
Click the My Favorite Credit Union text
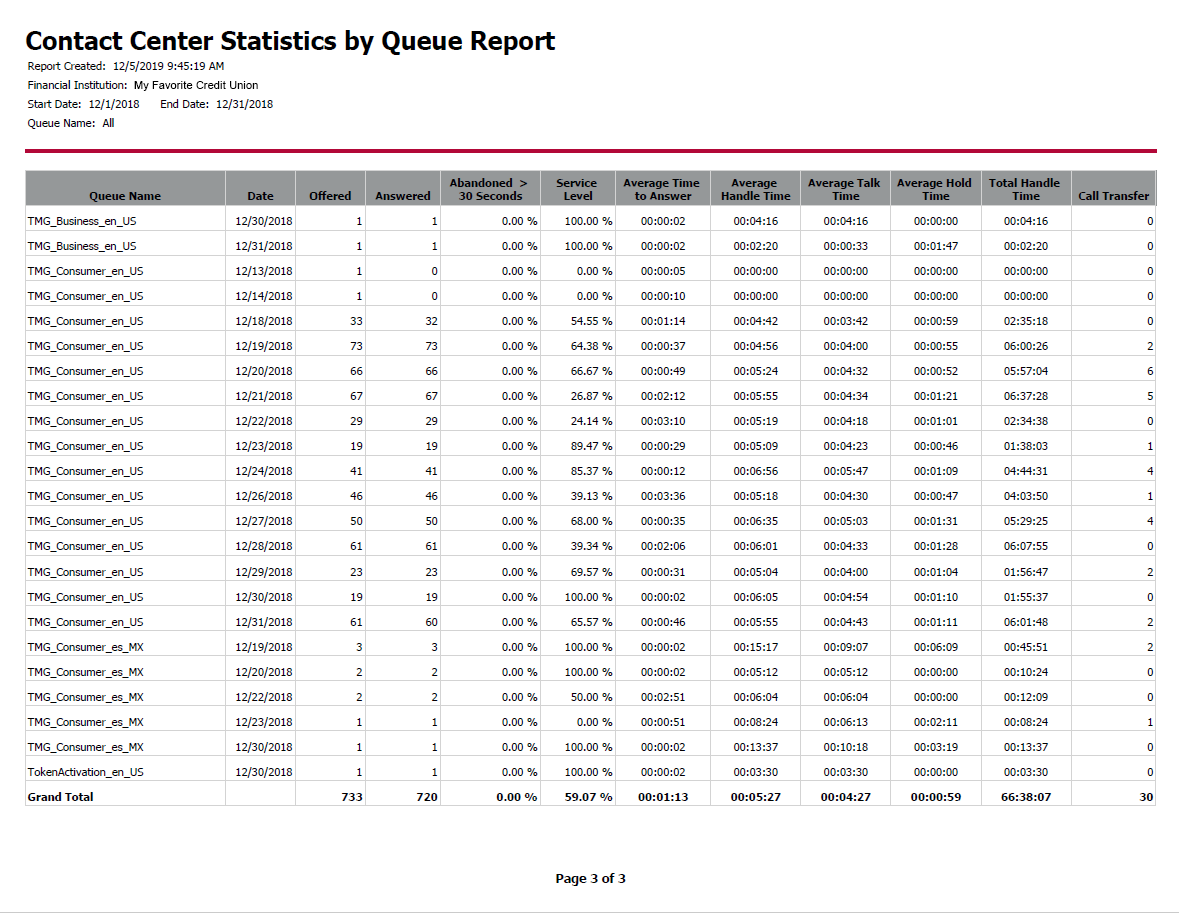195,85
